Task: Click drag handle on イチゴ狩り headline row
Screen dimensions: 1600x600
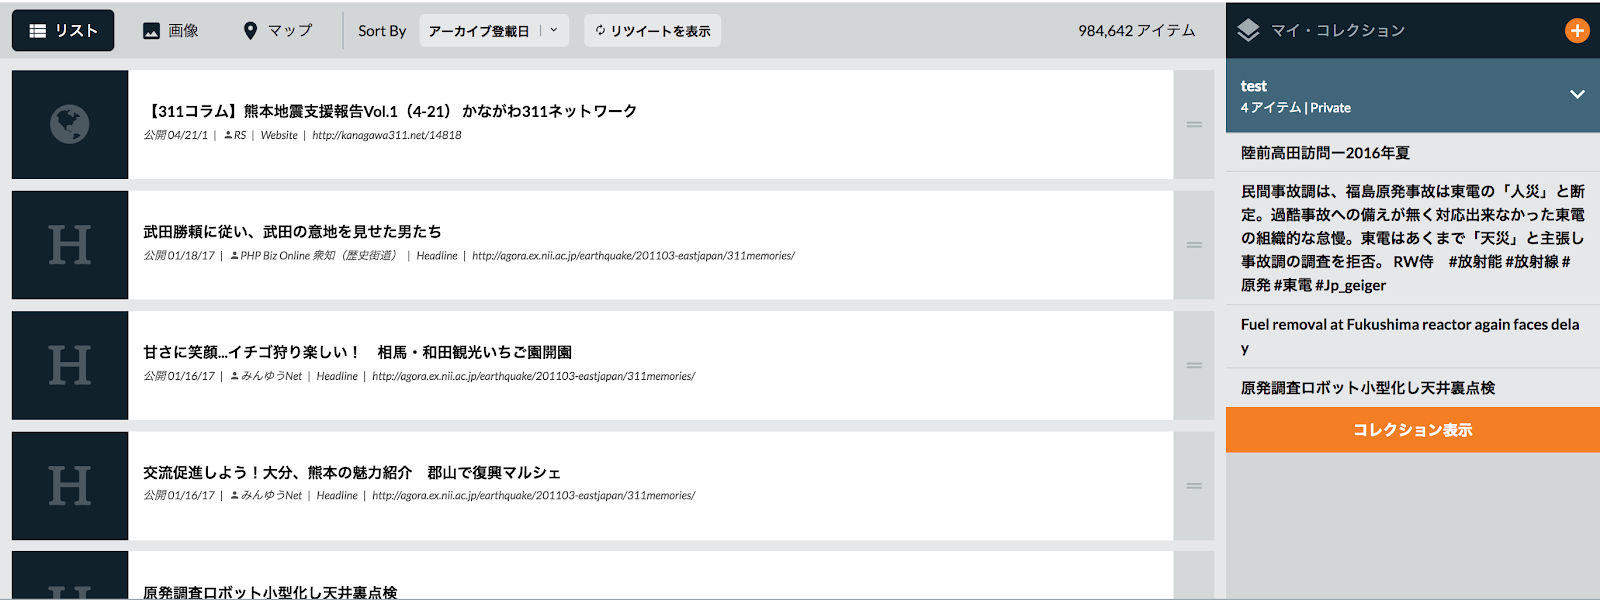Action: [x=1193, y=366]
